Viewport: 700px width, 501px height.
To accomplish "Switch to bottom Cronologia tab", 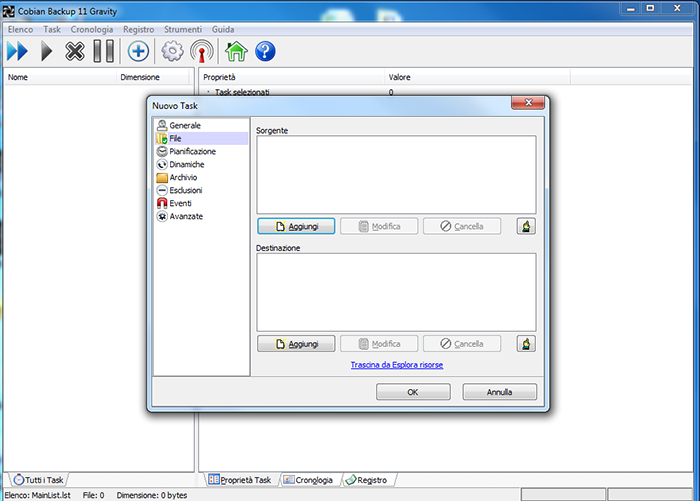I will coord(309,480).
